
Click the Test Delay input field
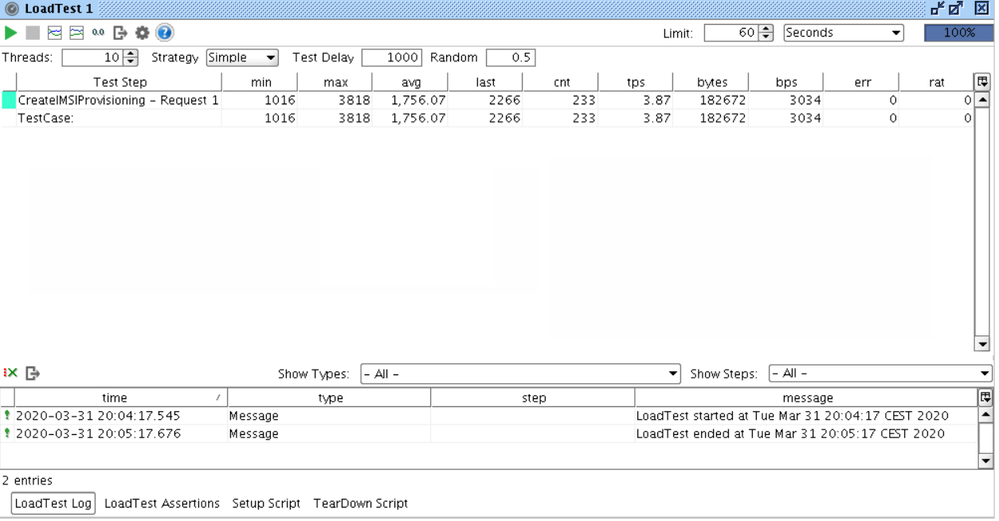tap(392, 58)
